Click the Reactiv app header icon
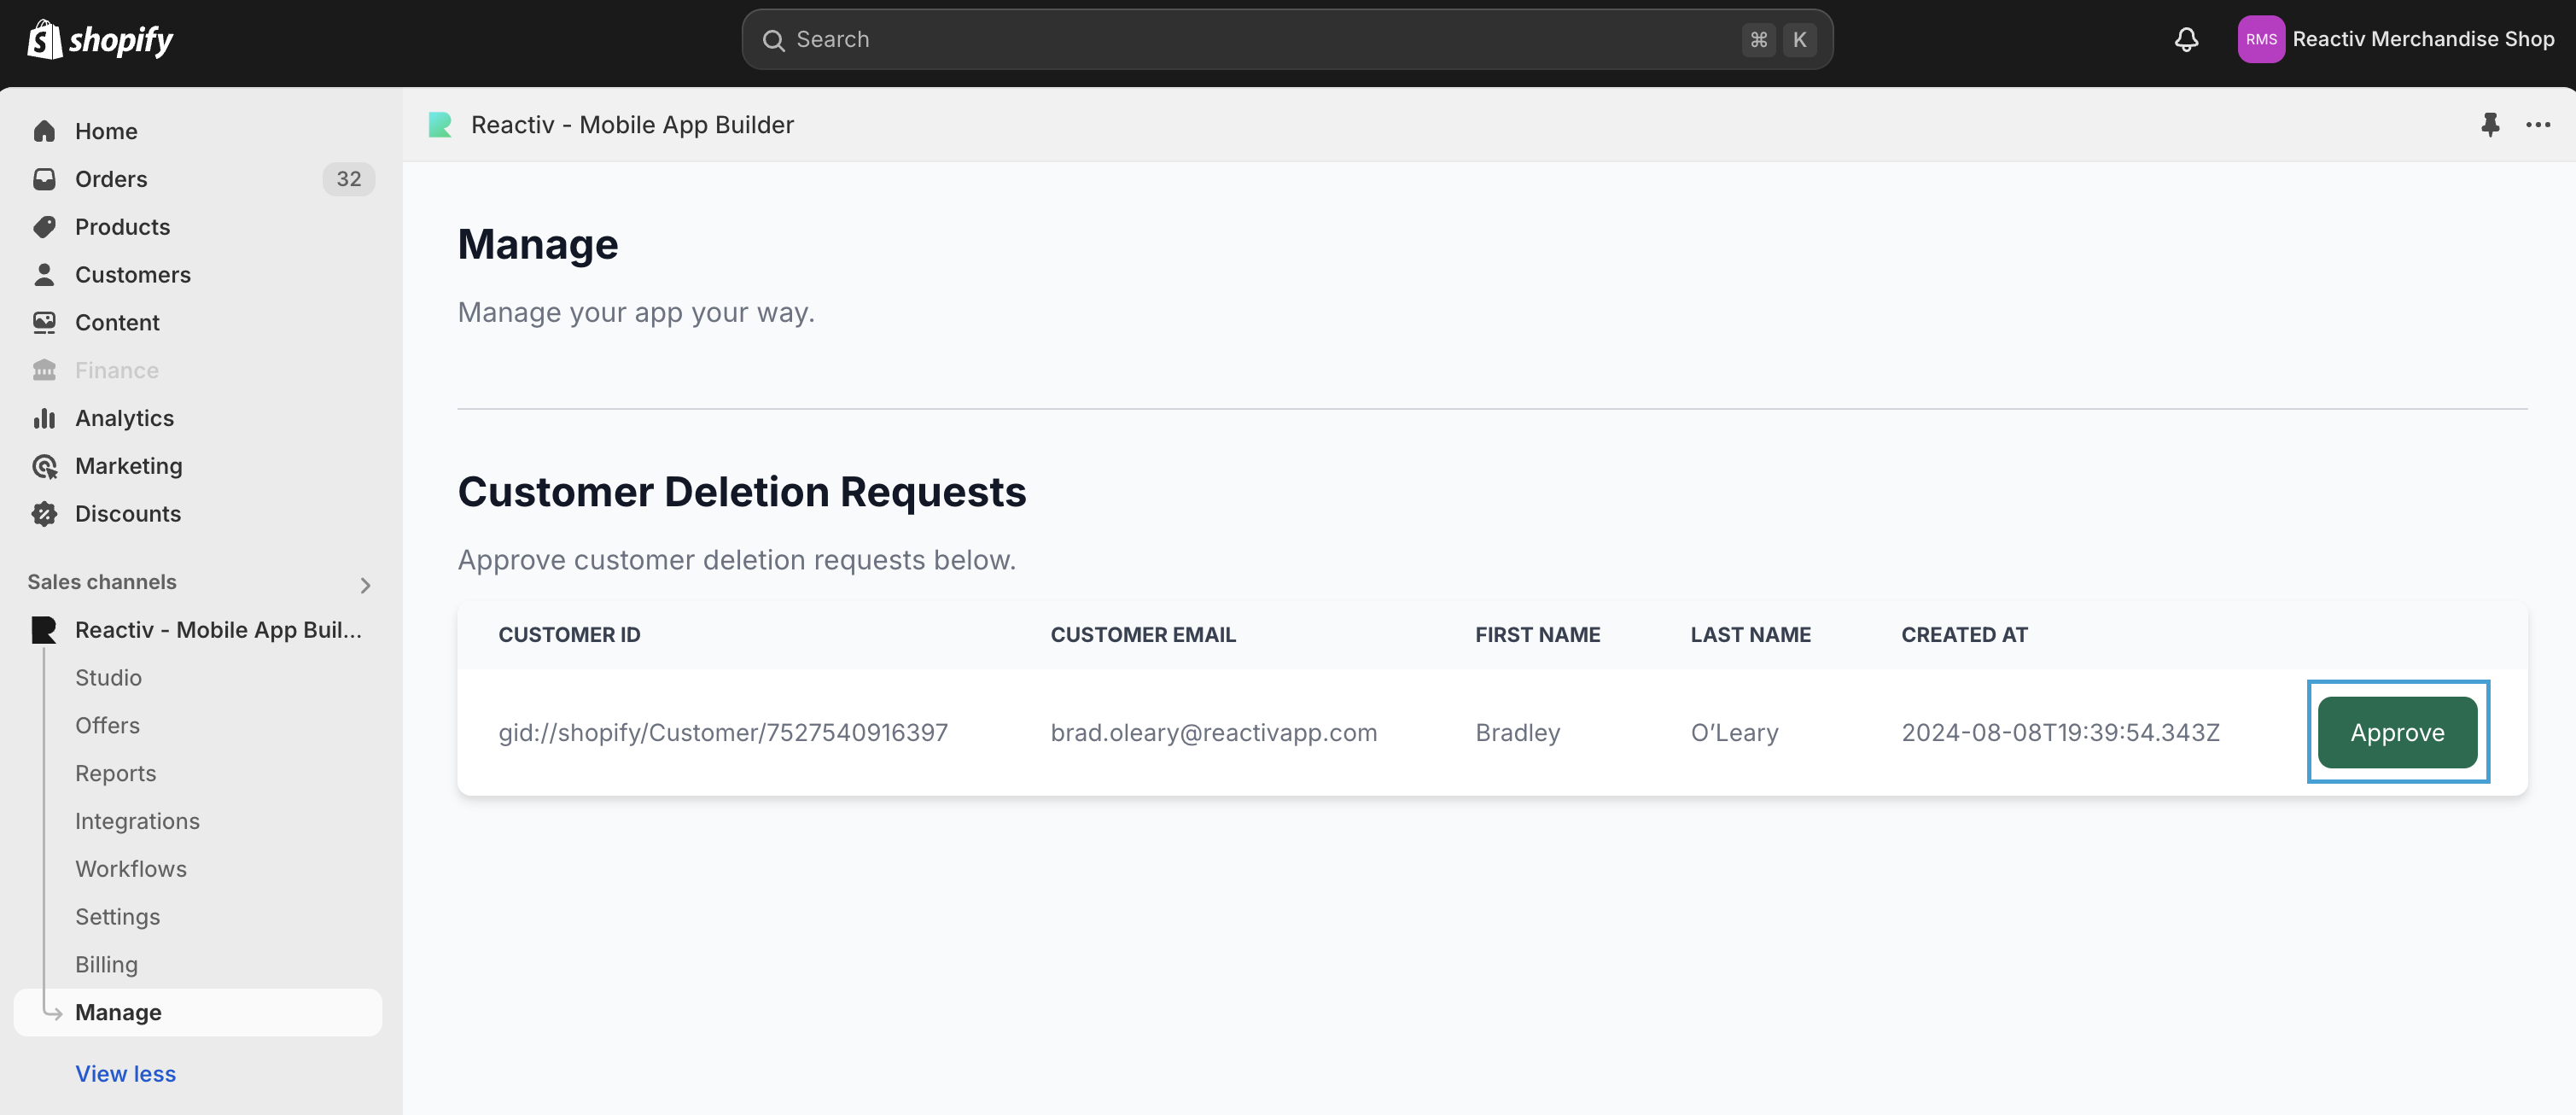 pos(440,125)
